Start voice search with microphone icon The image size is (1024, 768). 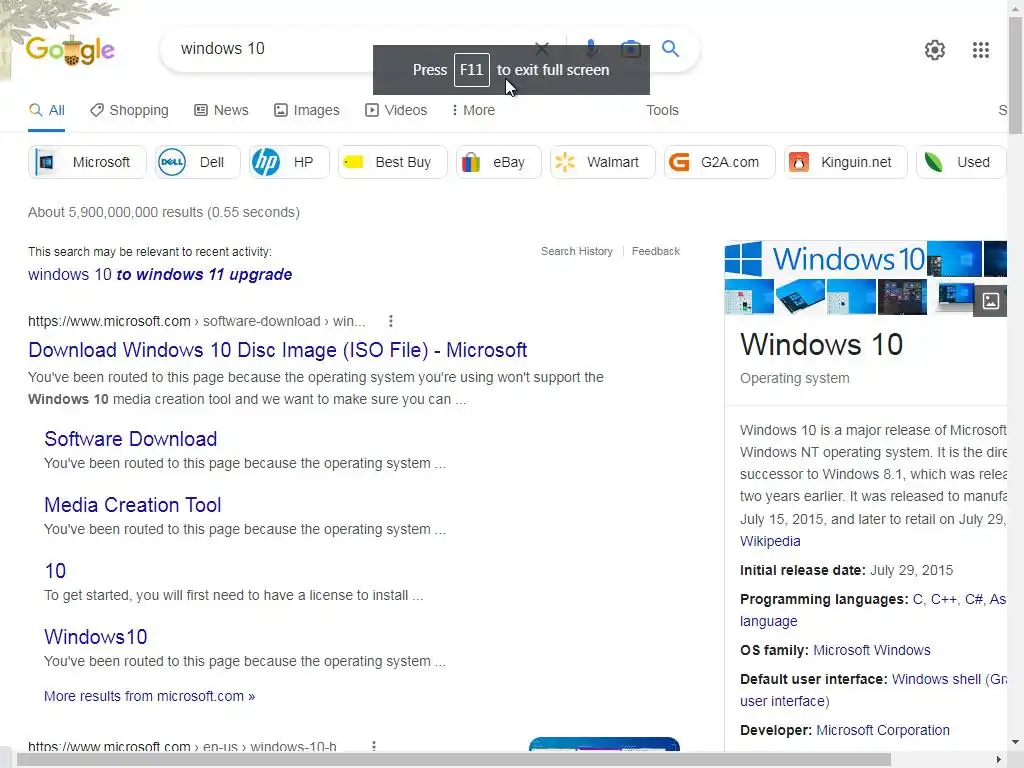pos(590,48)
